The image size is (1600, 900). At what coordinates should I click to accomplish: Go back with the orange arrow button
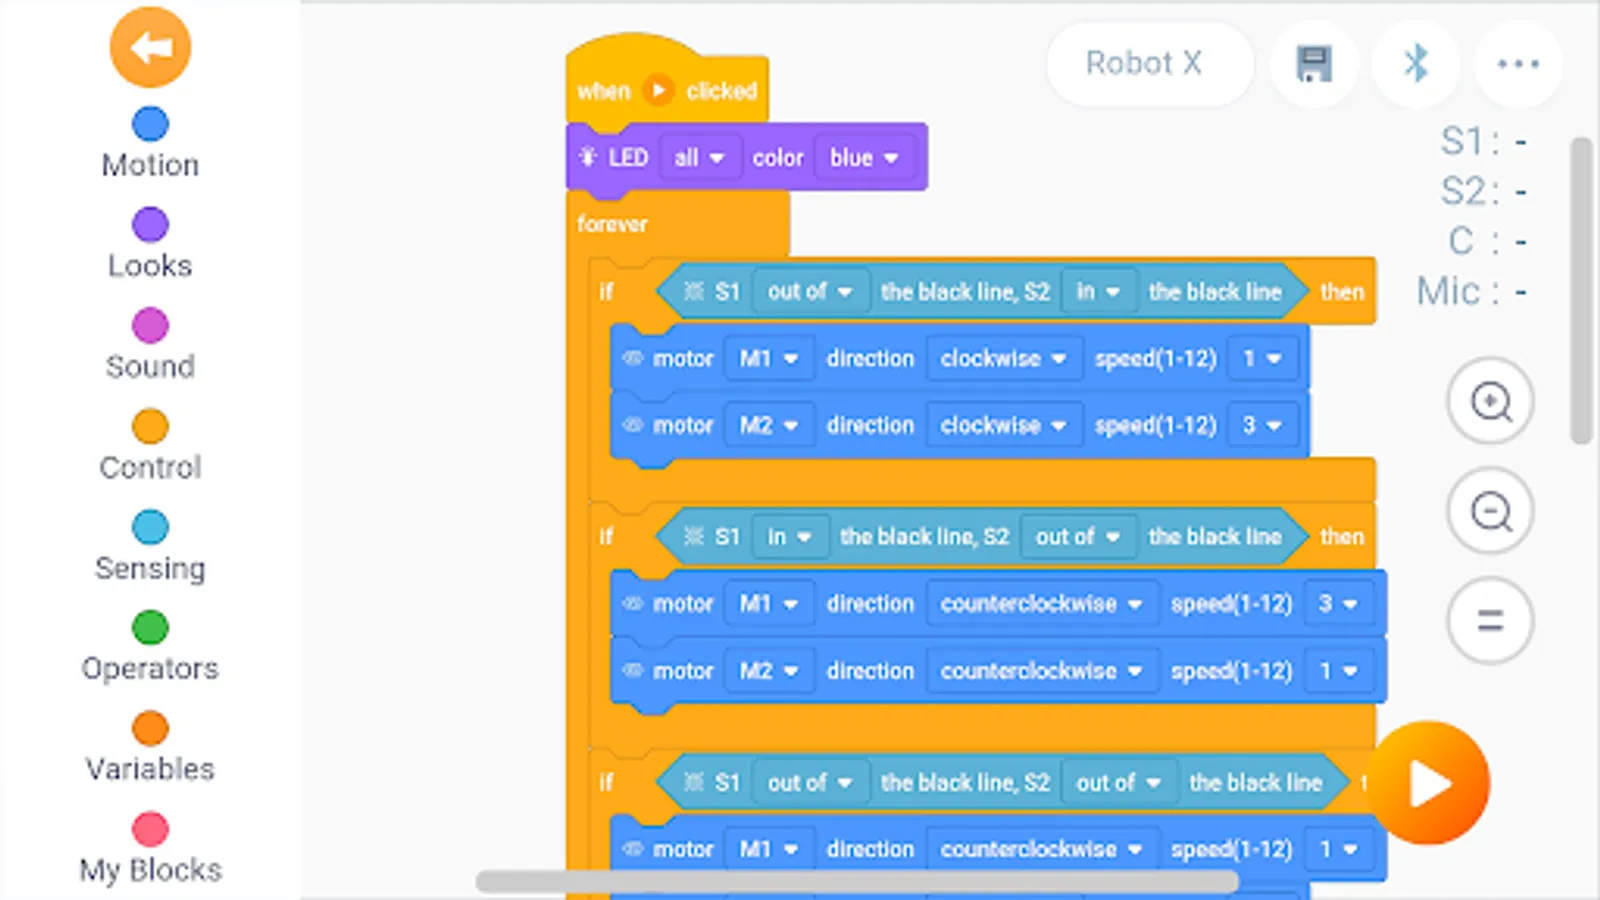click(150, 47)
